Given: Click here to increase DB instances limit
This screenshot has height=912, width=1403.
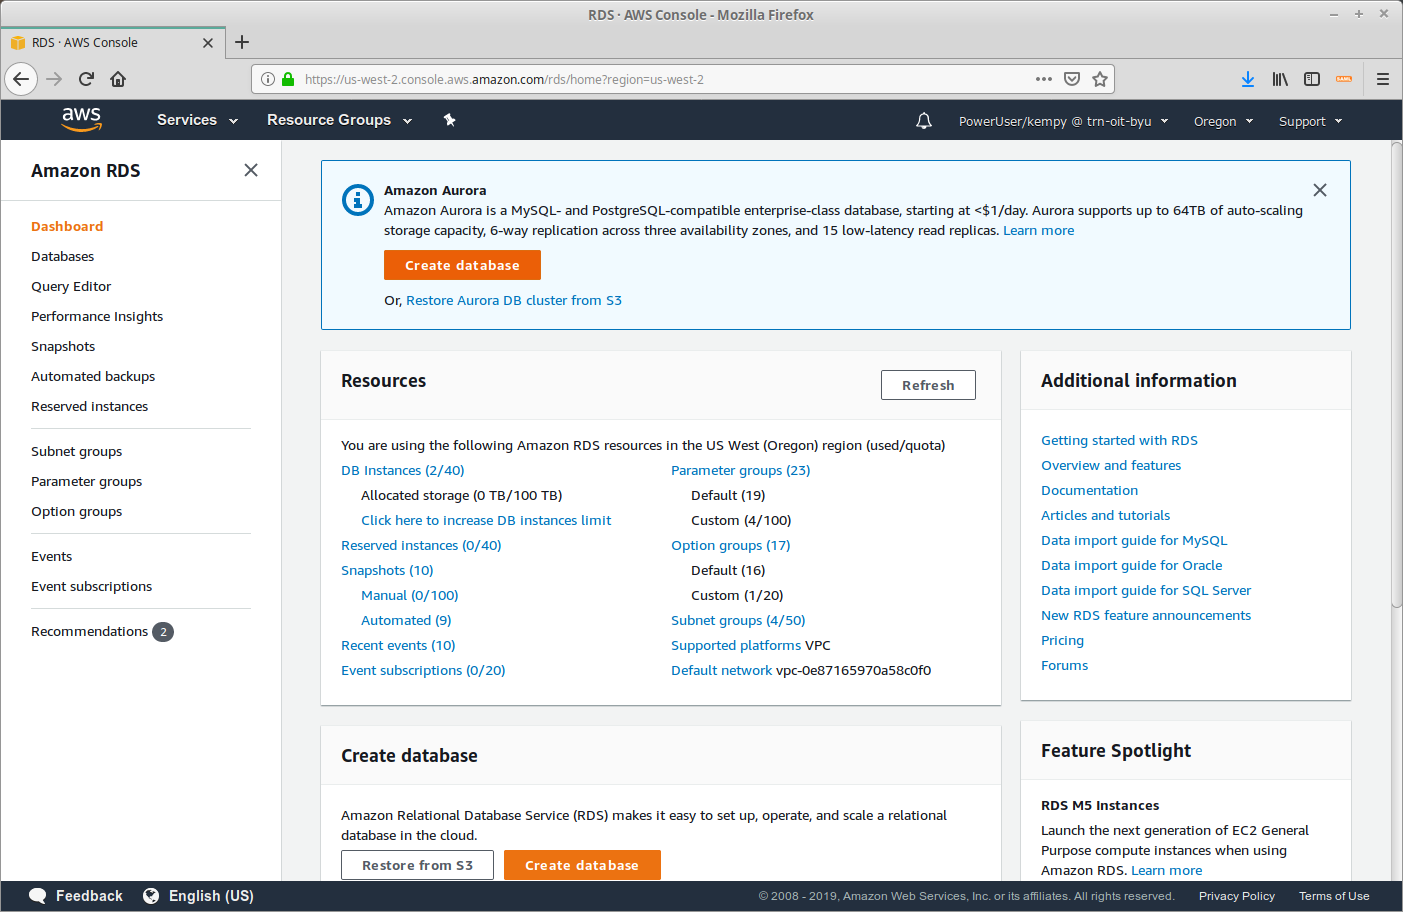Looking at the screenshot, I should [486, 521].
